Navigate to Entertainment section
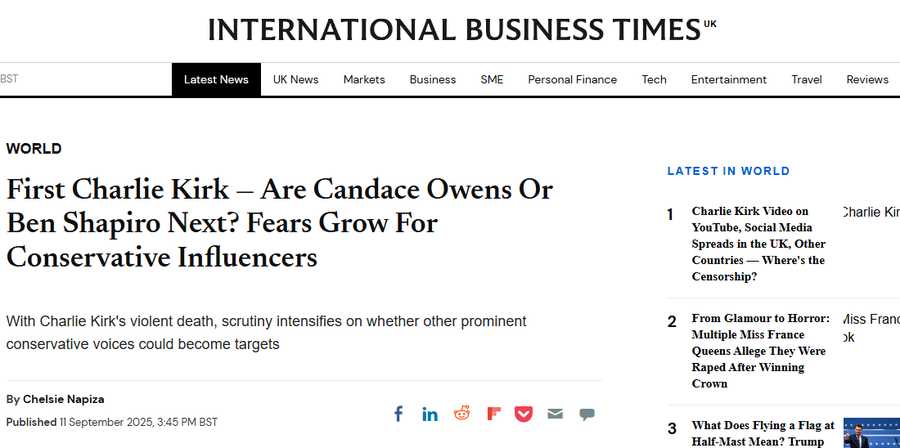 click(x=729, y=80)
